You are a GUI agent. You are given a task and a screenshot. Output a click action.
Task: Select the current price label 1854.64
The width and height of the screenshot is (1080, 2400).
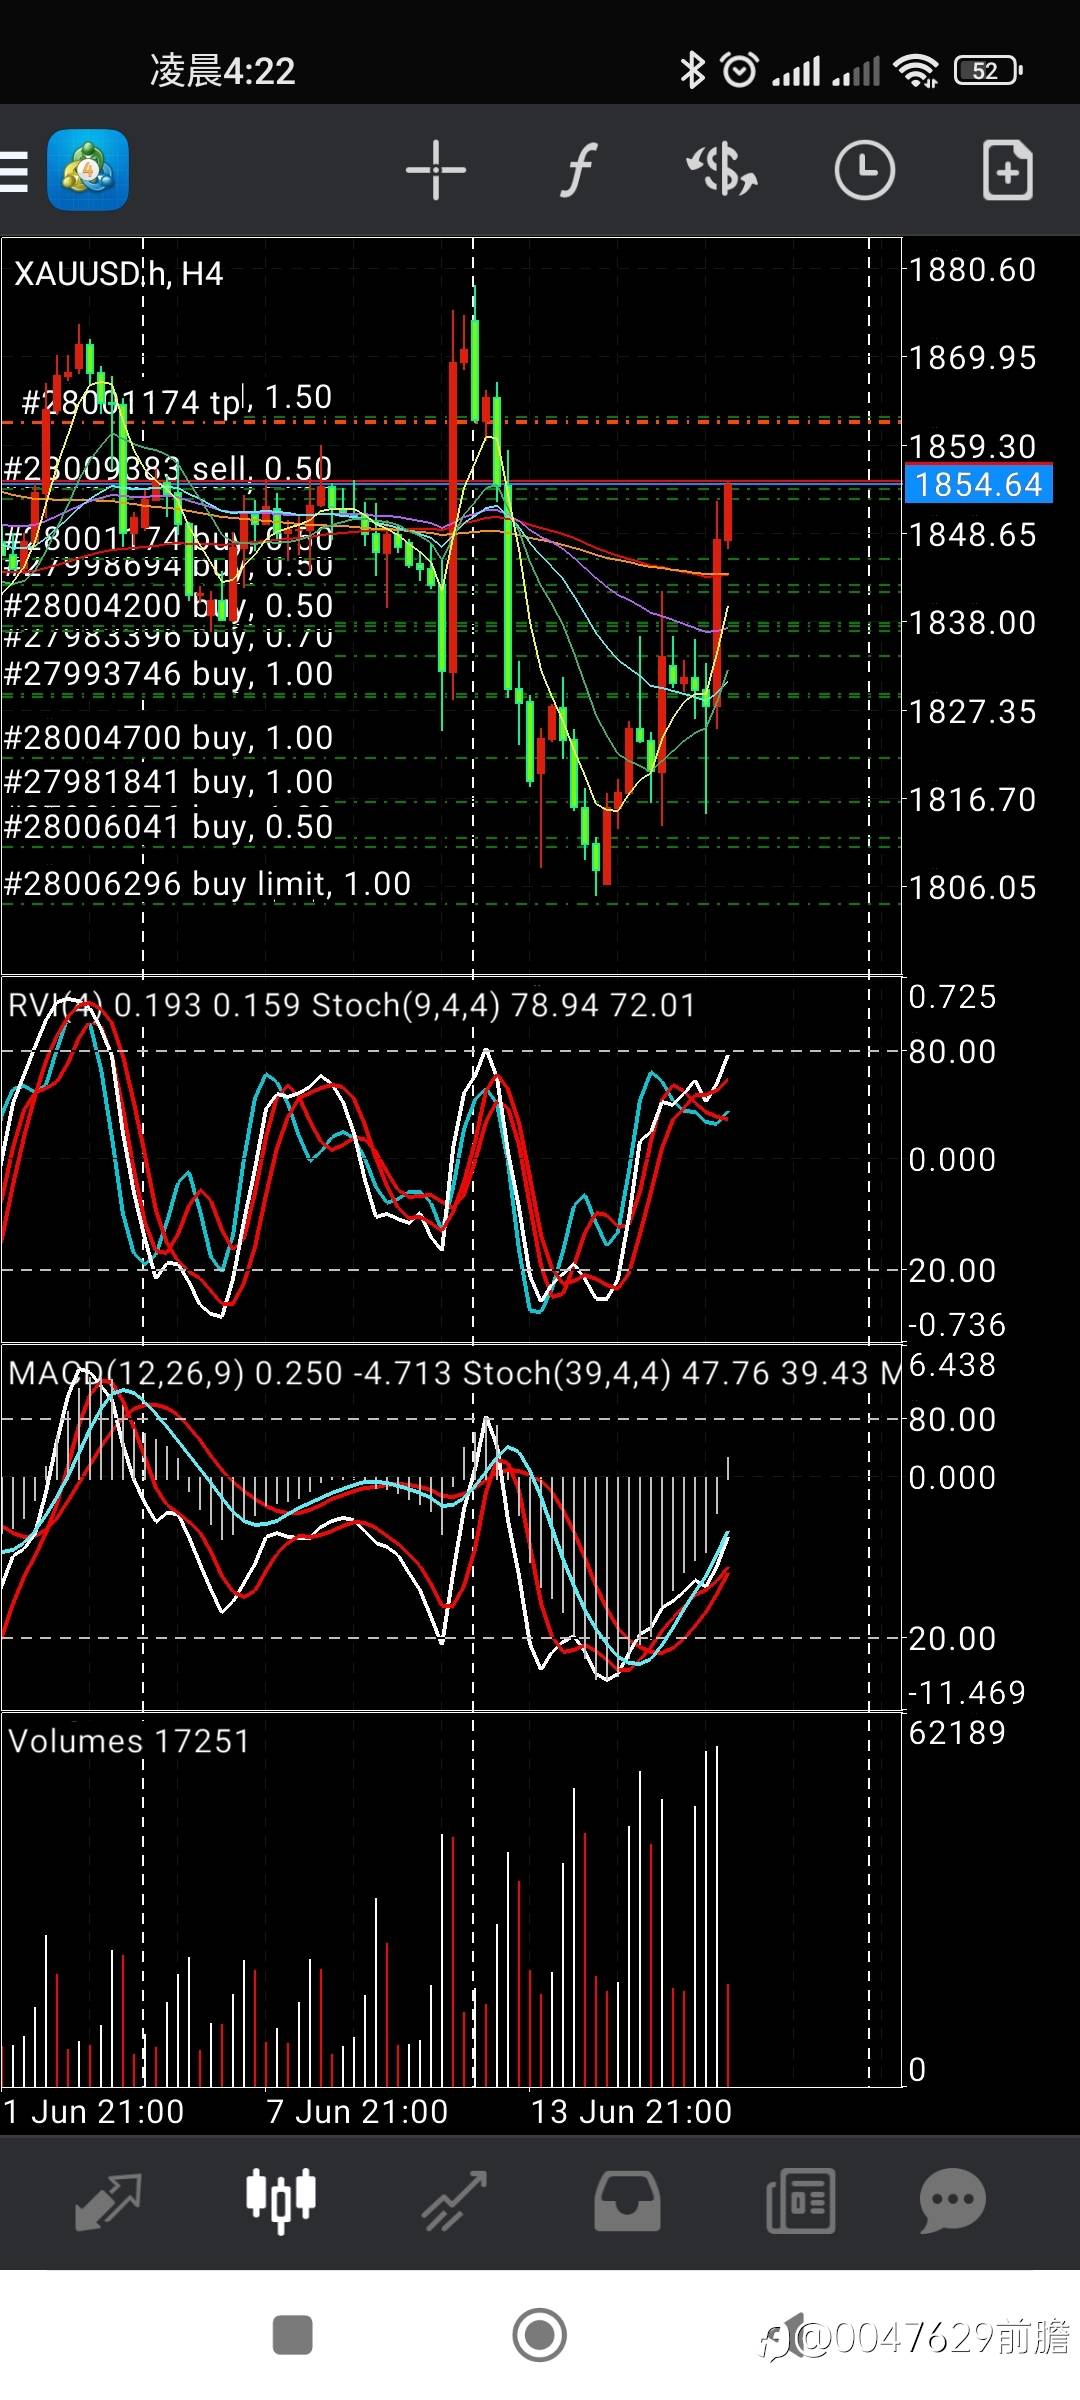[x=978, y=485]
